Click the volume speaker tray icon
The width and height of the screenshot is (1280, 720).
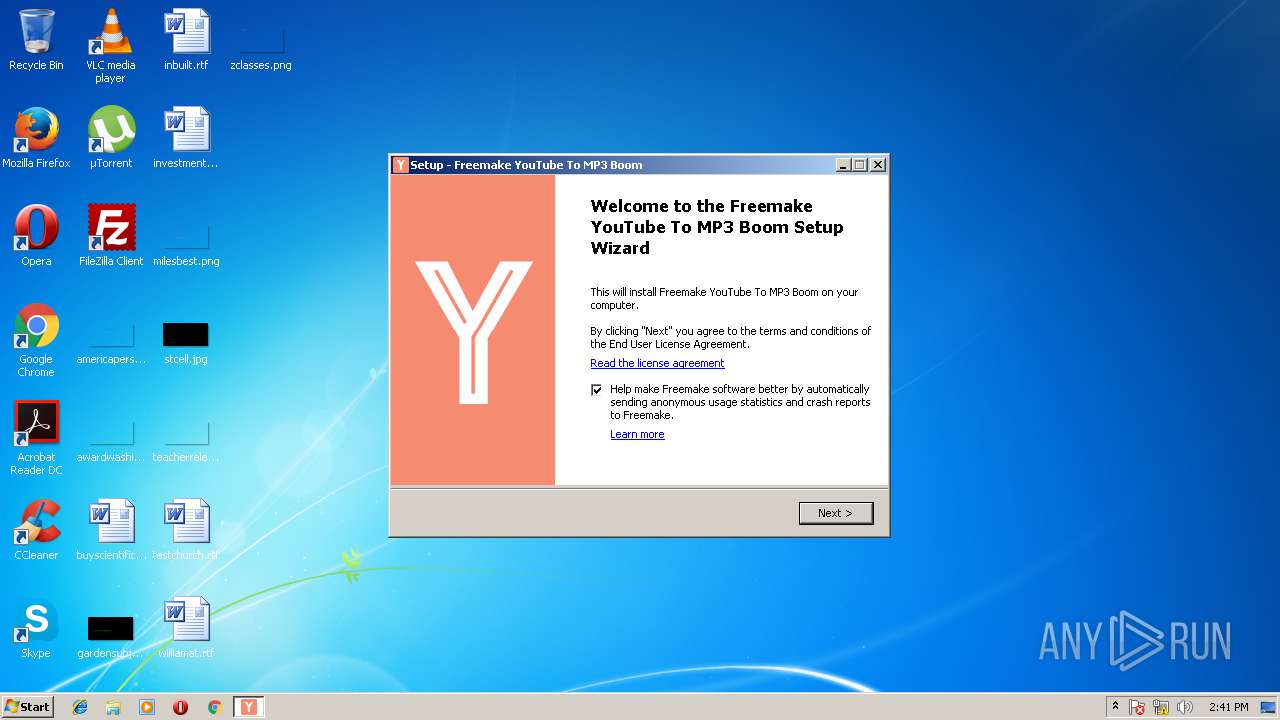coord(1185,707)
